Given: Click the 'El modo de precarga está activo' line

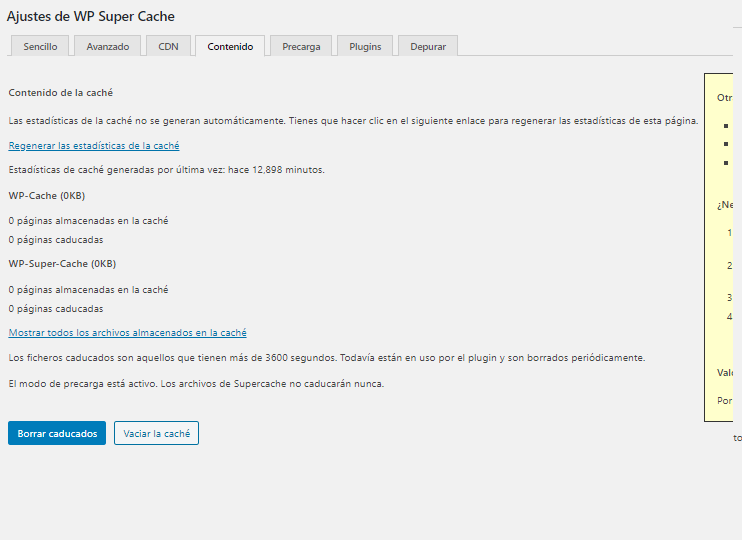Looking at the screenshot, I should point(196,383).
